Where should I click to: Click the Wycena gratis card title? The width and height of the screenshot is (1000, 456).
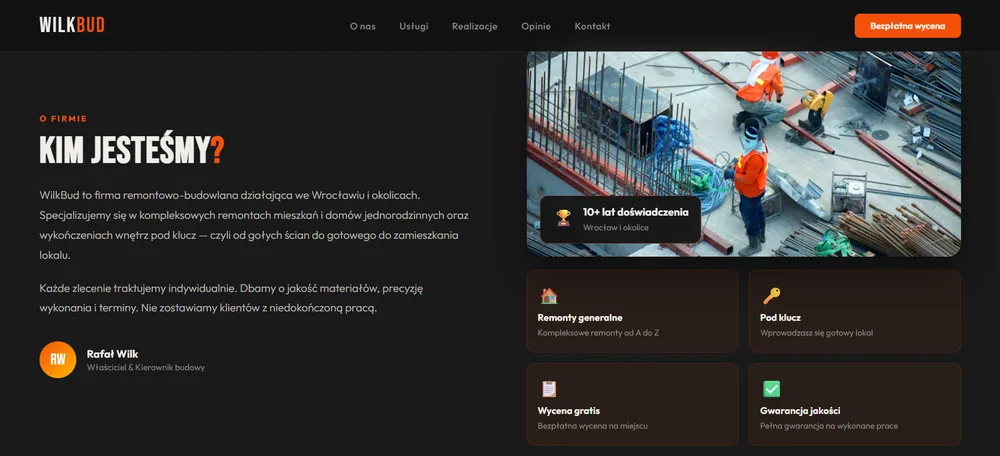point(569,411)
